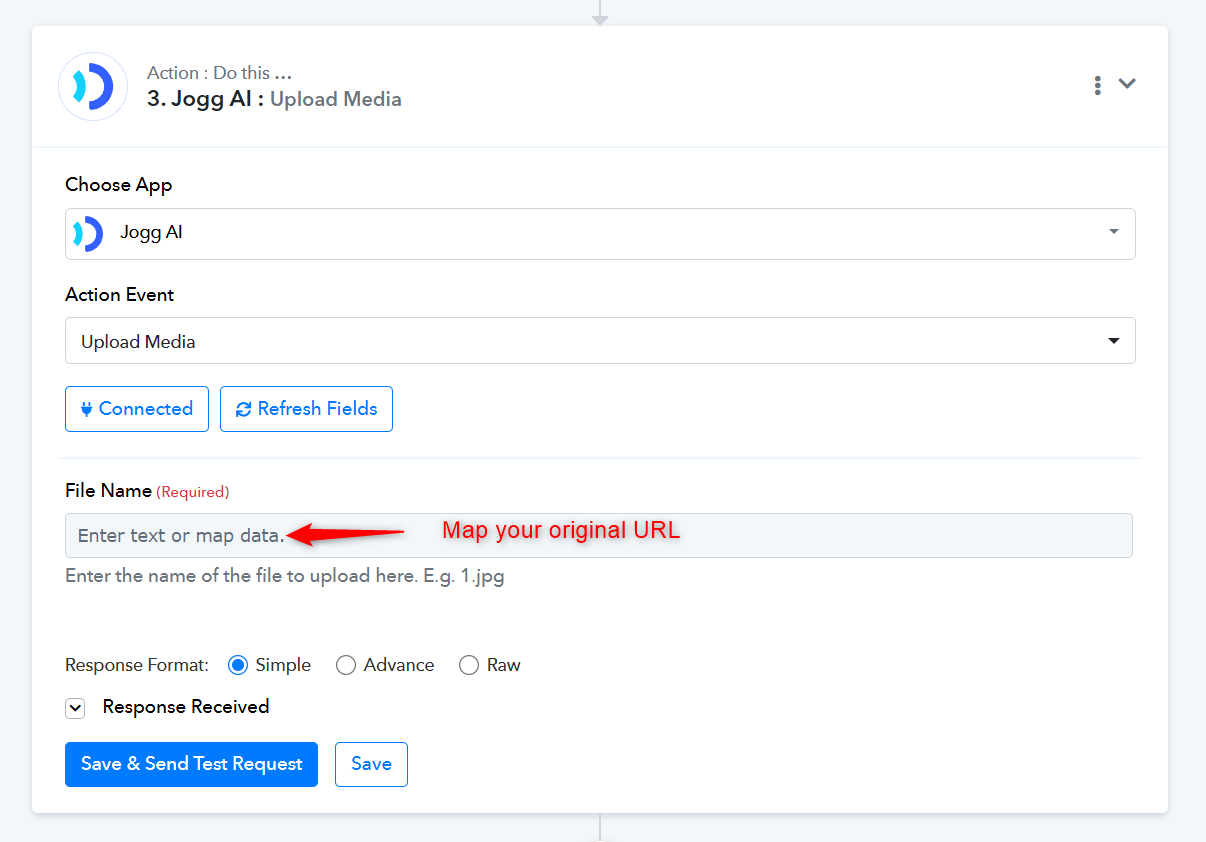Click the Jogg AI logo in step header
Image resolution: width=1206 pixels, height=842 pixels.
[x=93, y=87]
